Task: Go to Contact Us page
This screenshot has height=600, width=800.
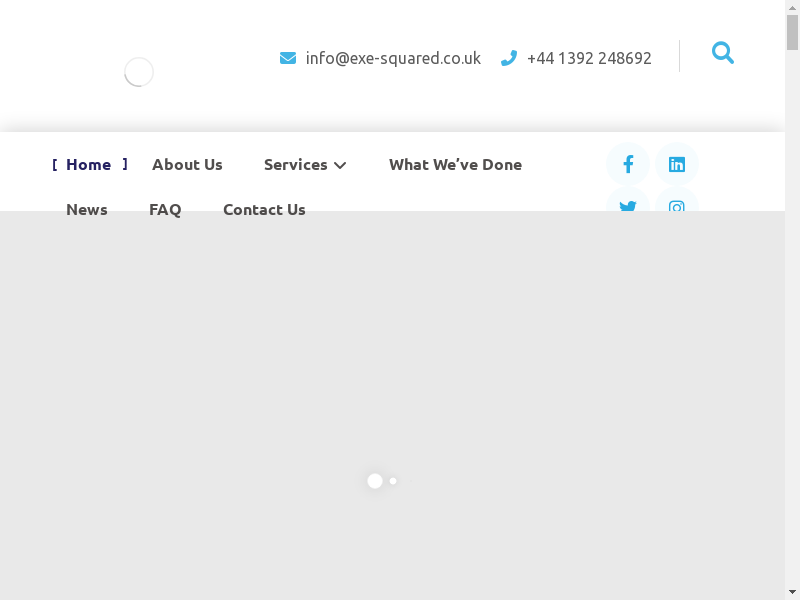Action: (264, 209)
